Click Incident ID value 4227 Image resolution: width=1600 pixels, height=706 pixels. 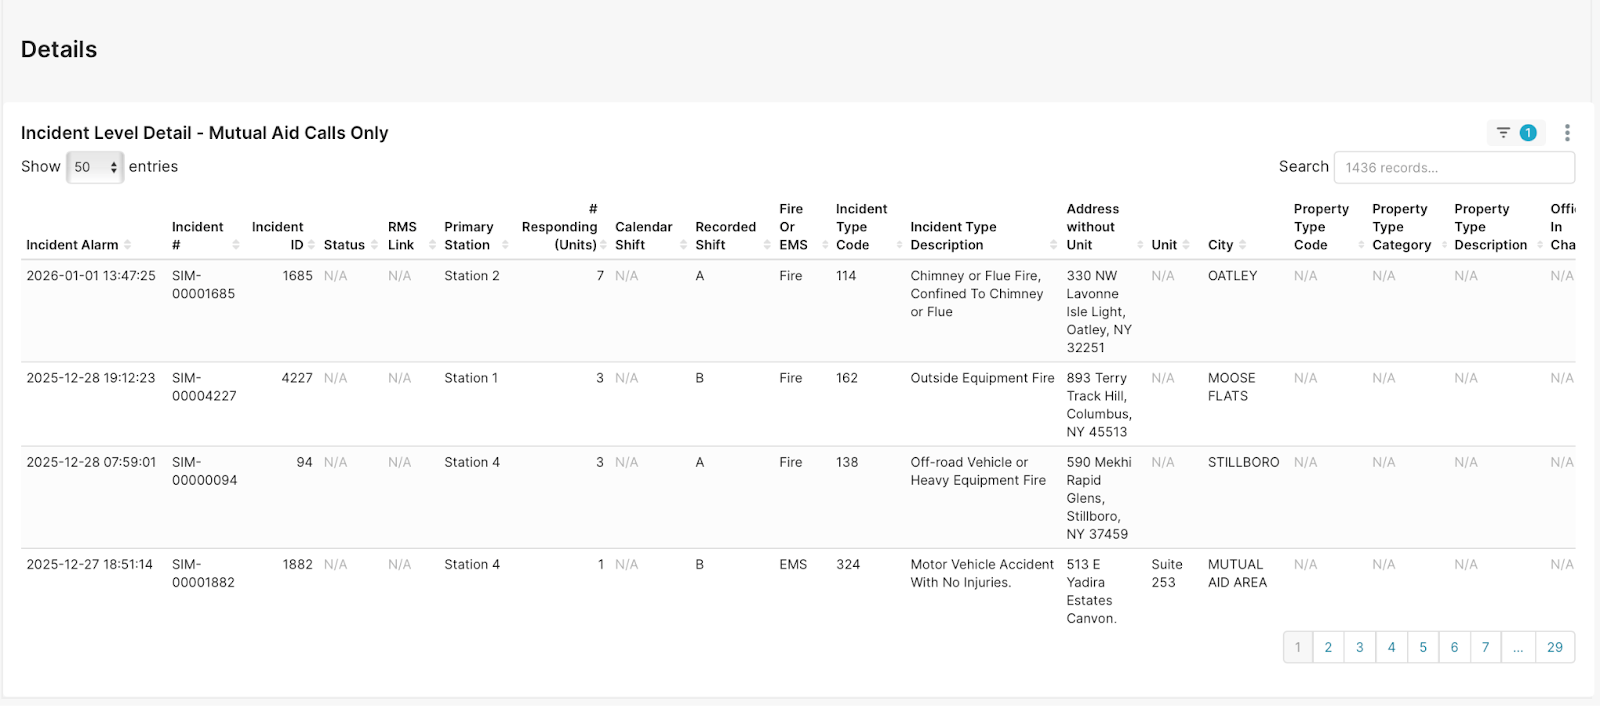297,378
